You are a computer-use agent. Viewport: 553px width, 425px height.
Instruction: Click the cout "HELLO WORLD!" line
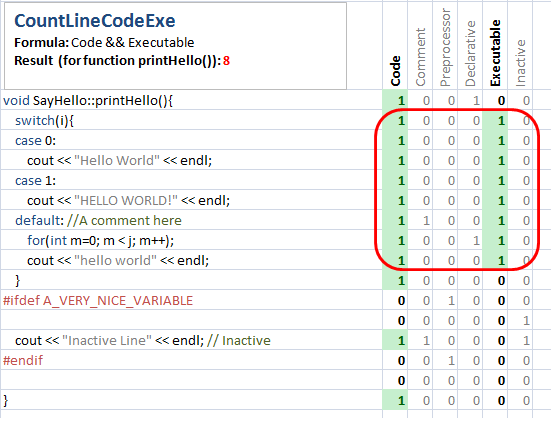(128, 201)
